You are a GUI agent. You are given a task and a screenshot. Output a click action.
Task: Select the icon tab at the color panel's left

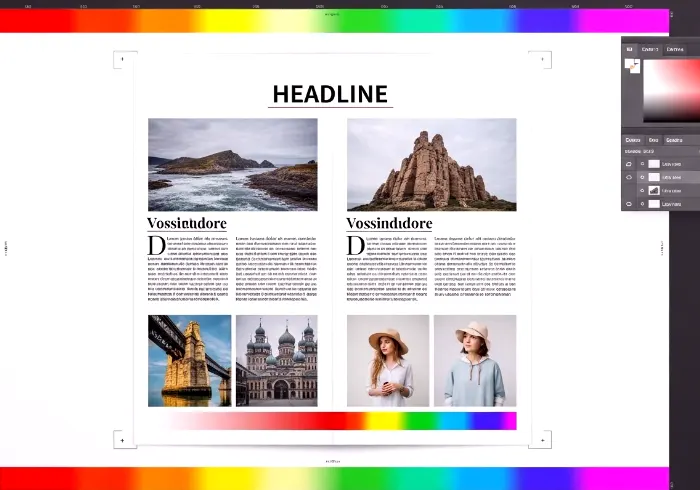pos(629,49)
